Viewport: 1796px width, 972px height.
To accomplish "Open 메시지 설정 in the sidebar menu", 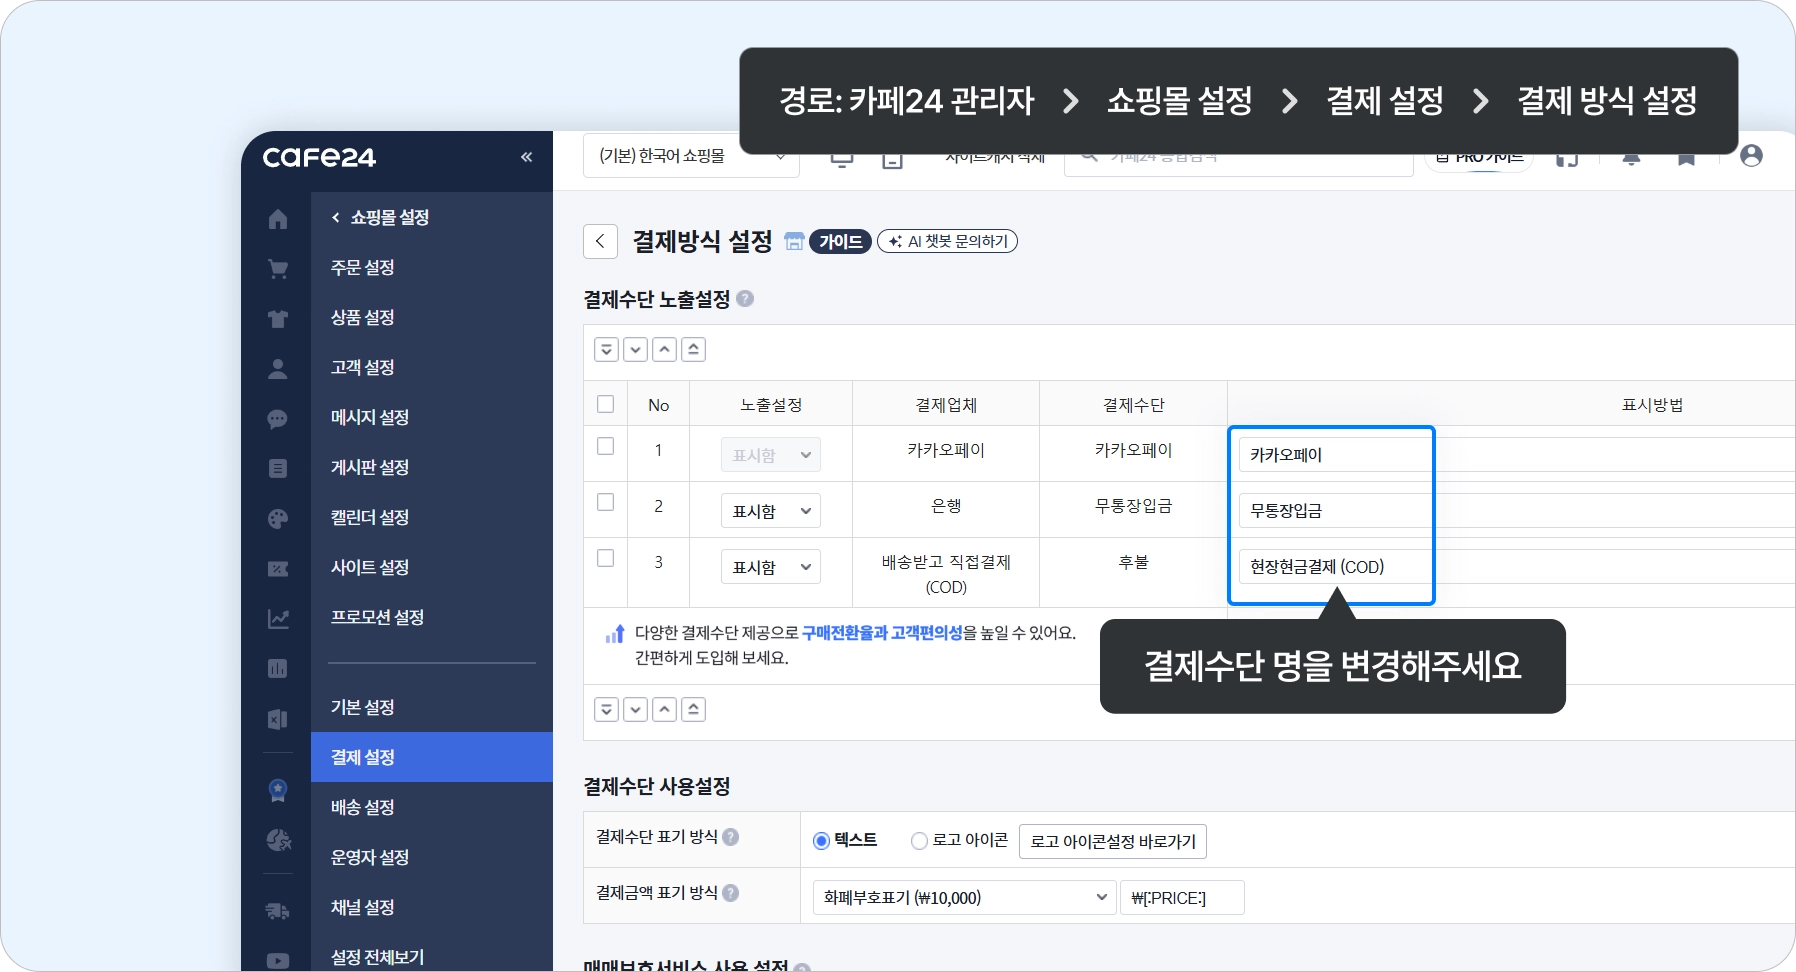I will click(x=370, y=417).
